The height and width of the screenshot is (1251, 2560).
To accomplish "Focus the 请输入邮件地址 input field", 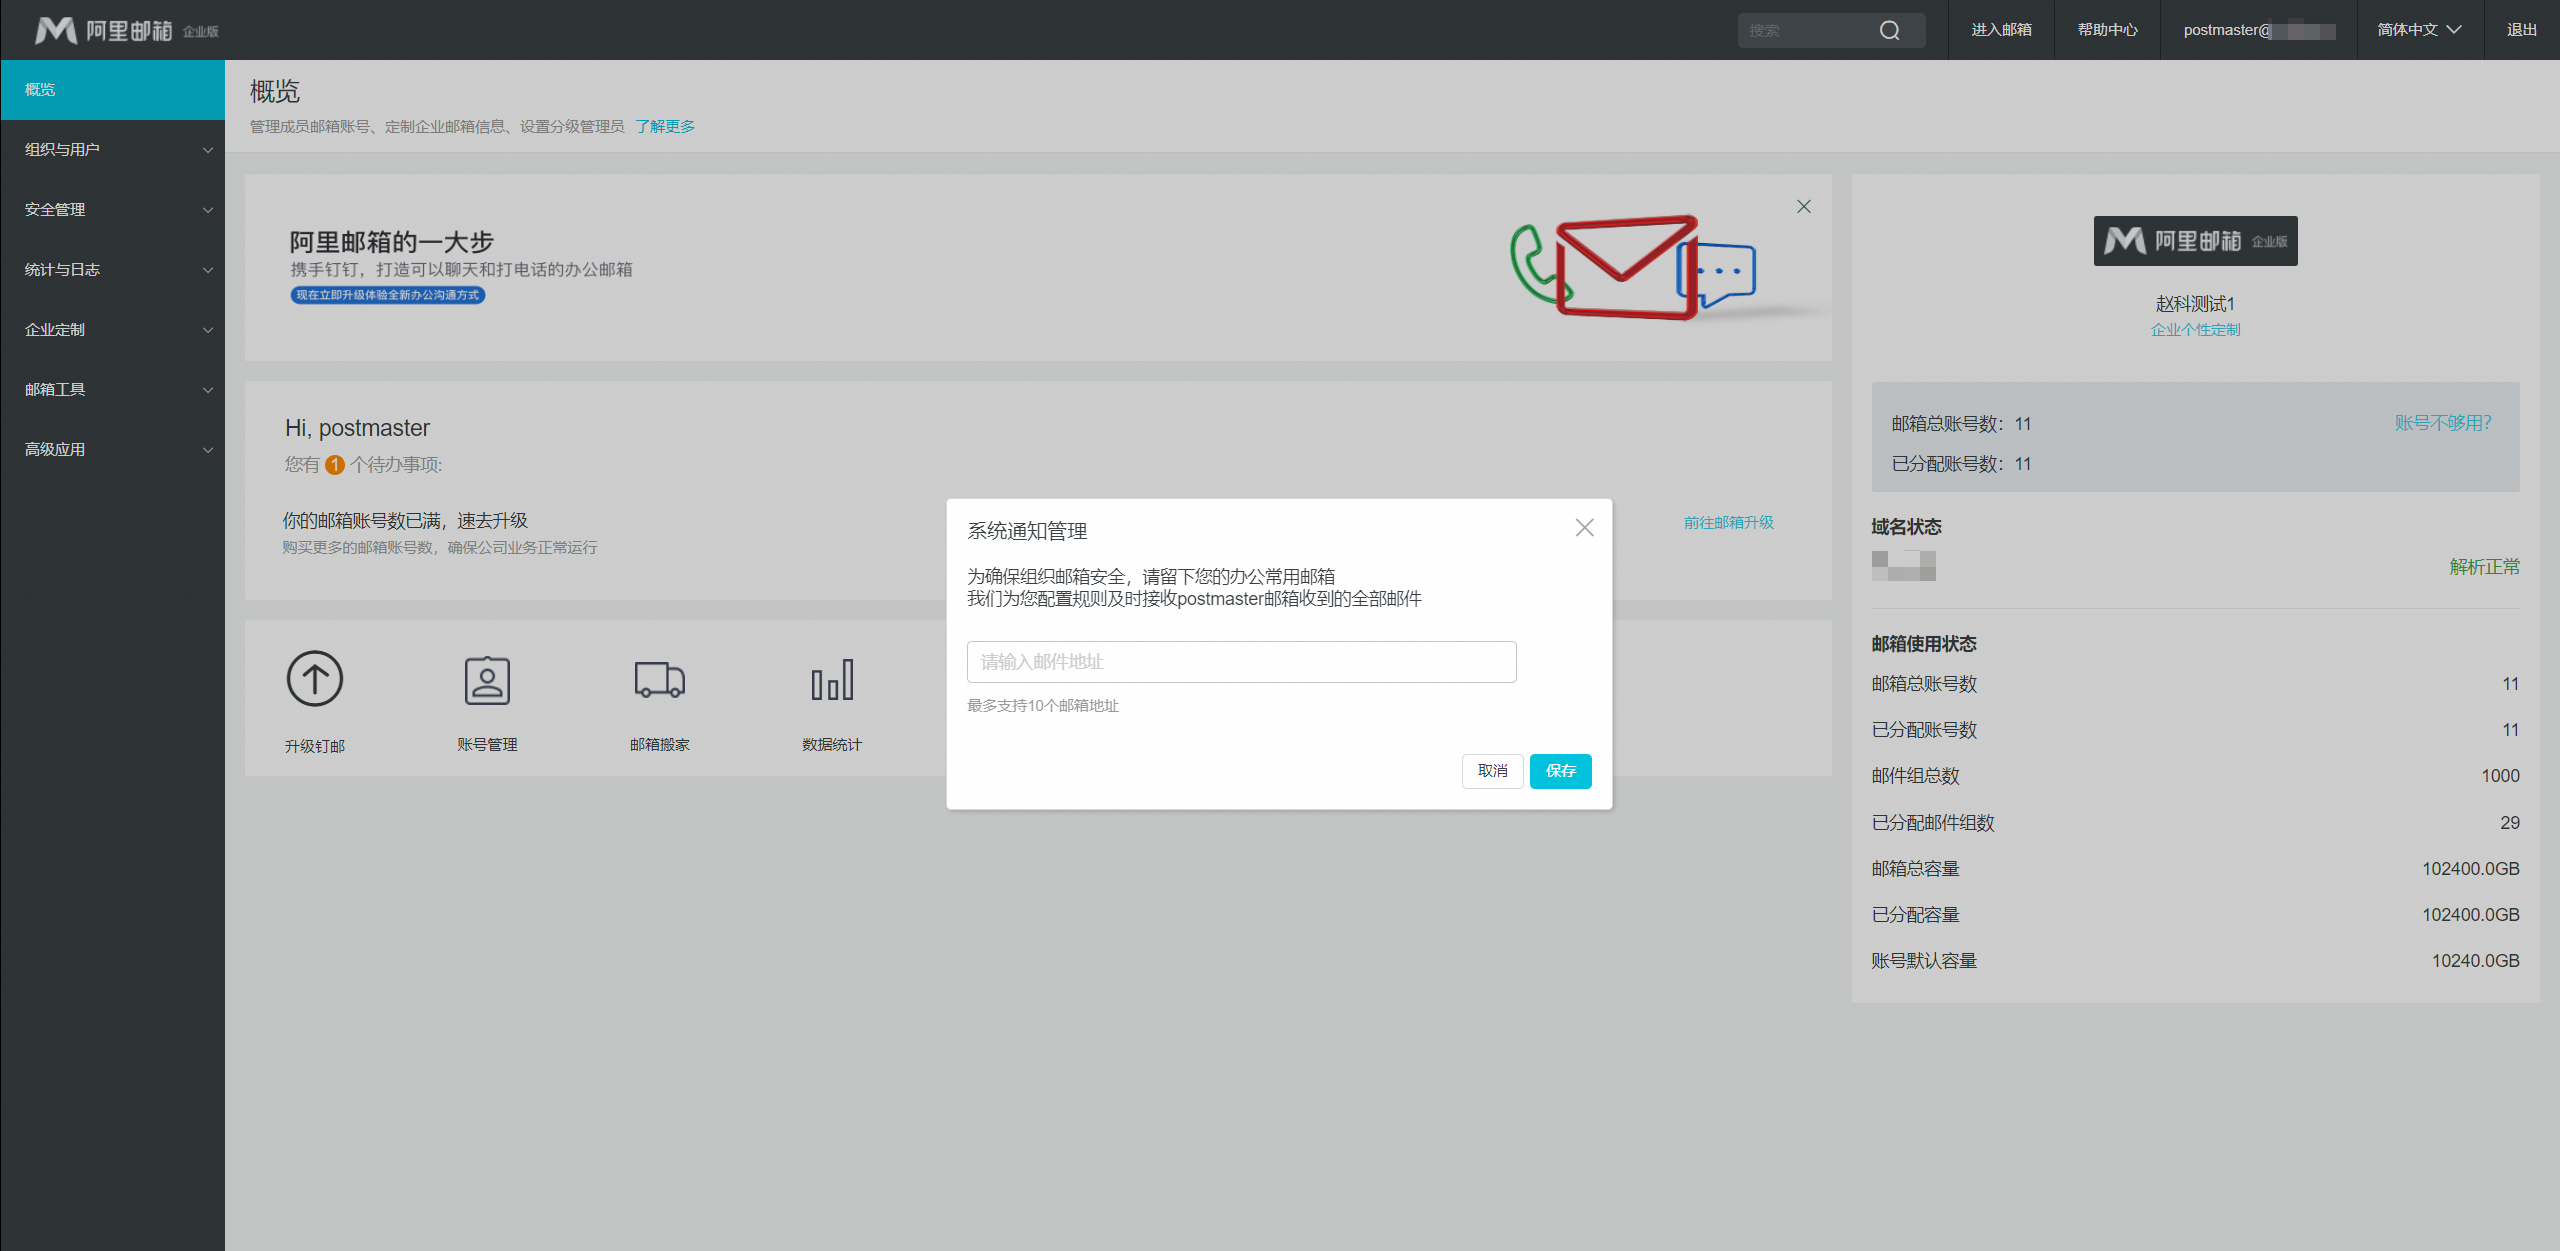I will tap(1241, 662).
